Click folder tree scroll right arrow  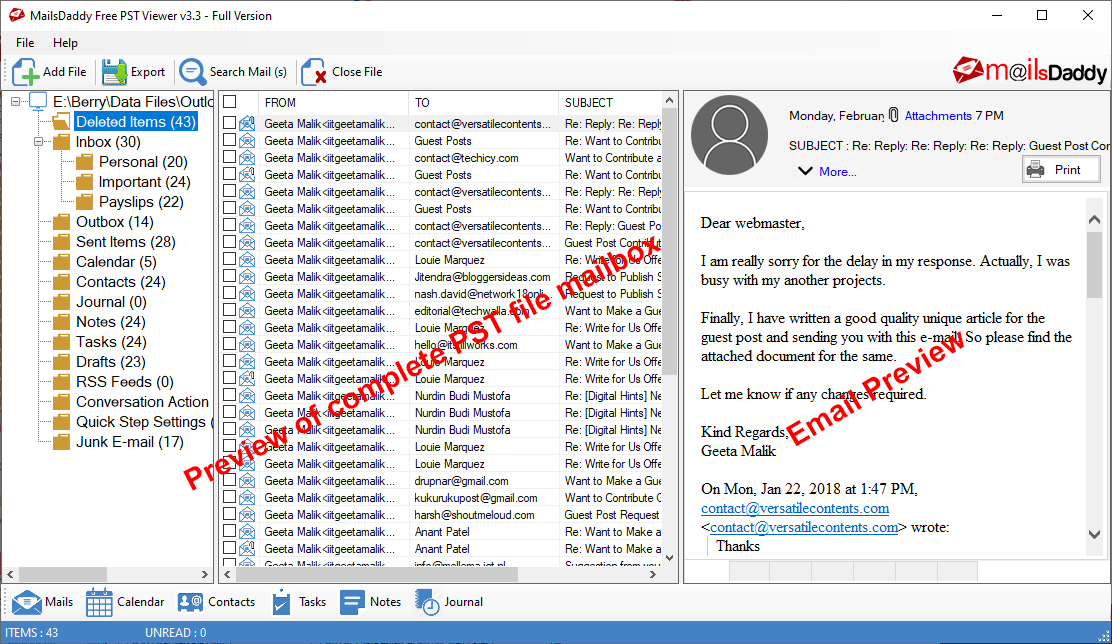204,574
